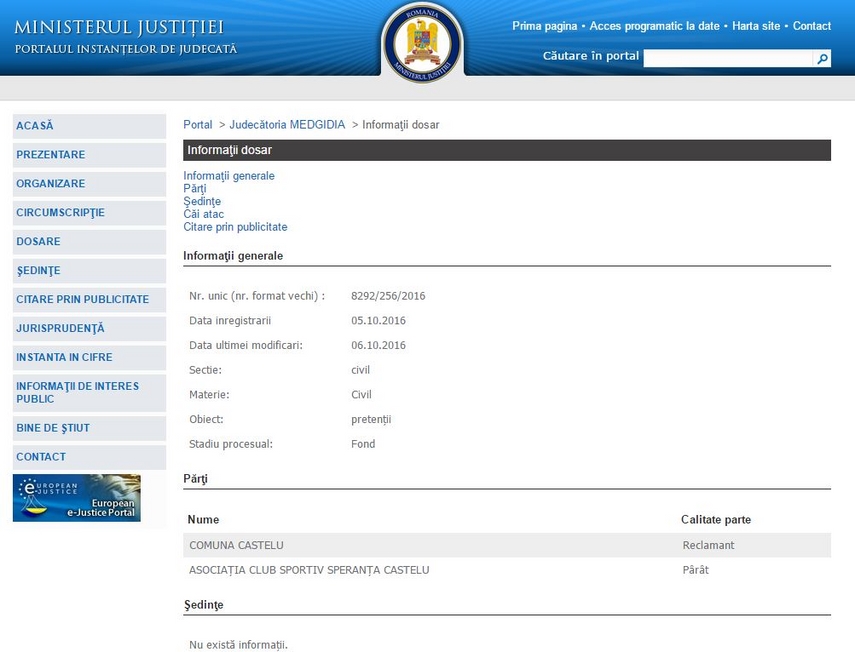
Task: Click the search magnifier icon
Action: (822, 59)
